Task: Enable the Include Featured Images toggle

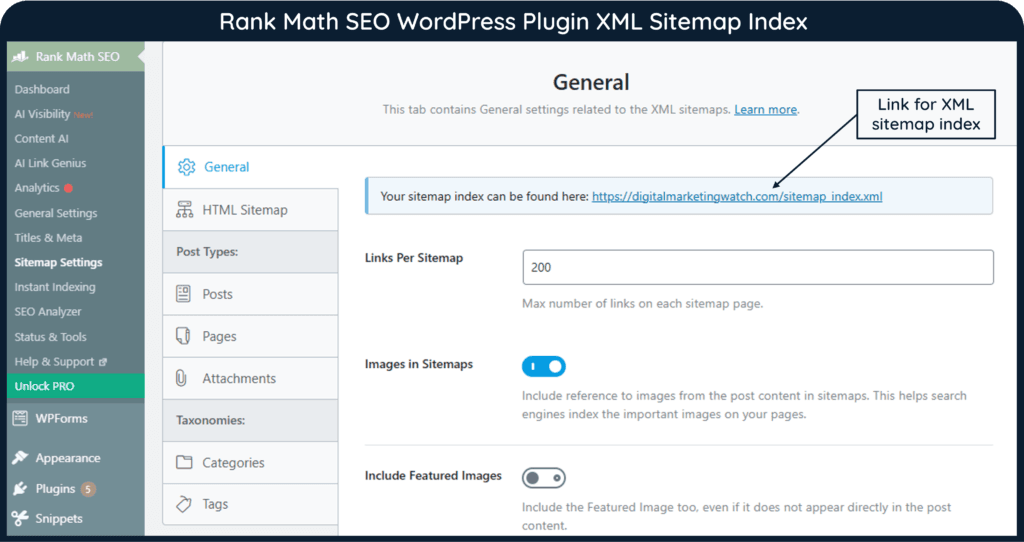Action: [x=543, y=478]
